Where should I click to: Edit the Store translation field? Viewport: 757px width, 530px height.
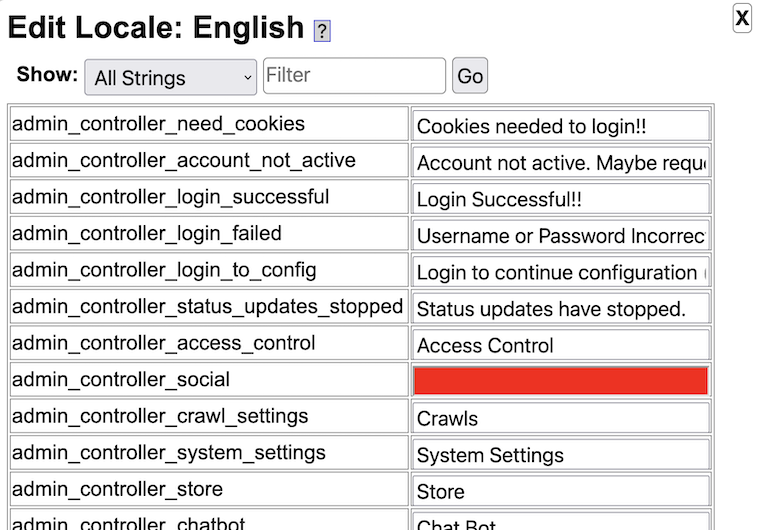point(561,491)
